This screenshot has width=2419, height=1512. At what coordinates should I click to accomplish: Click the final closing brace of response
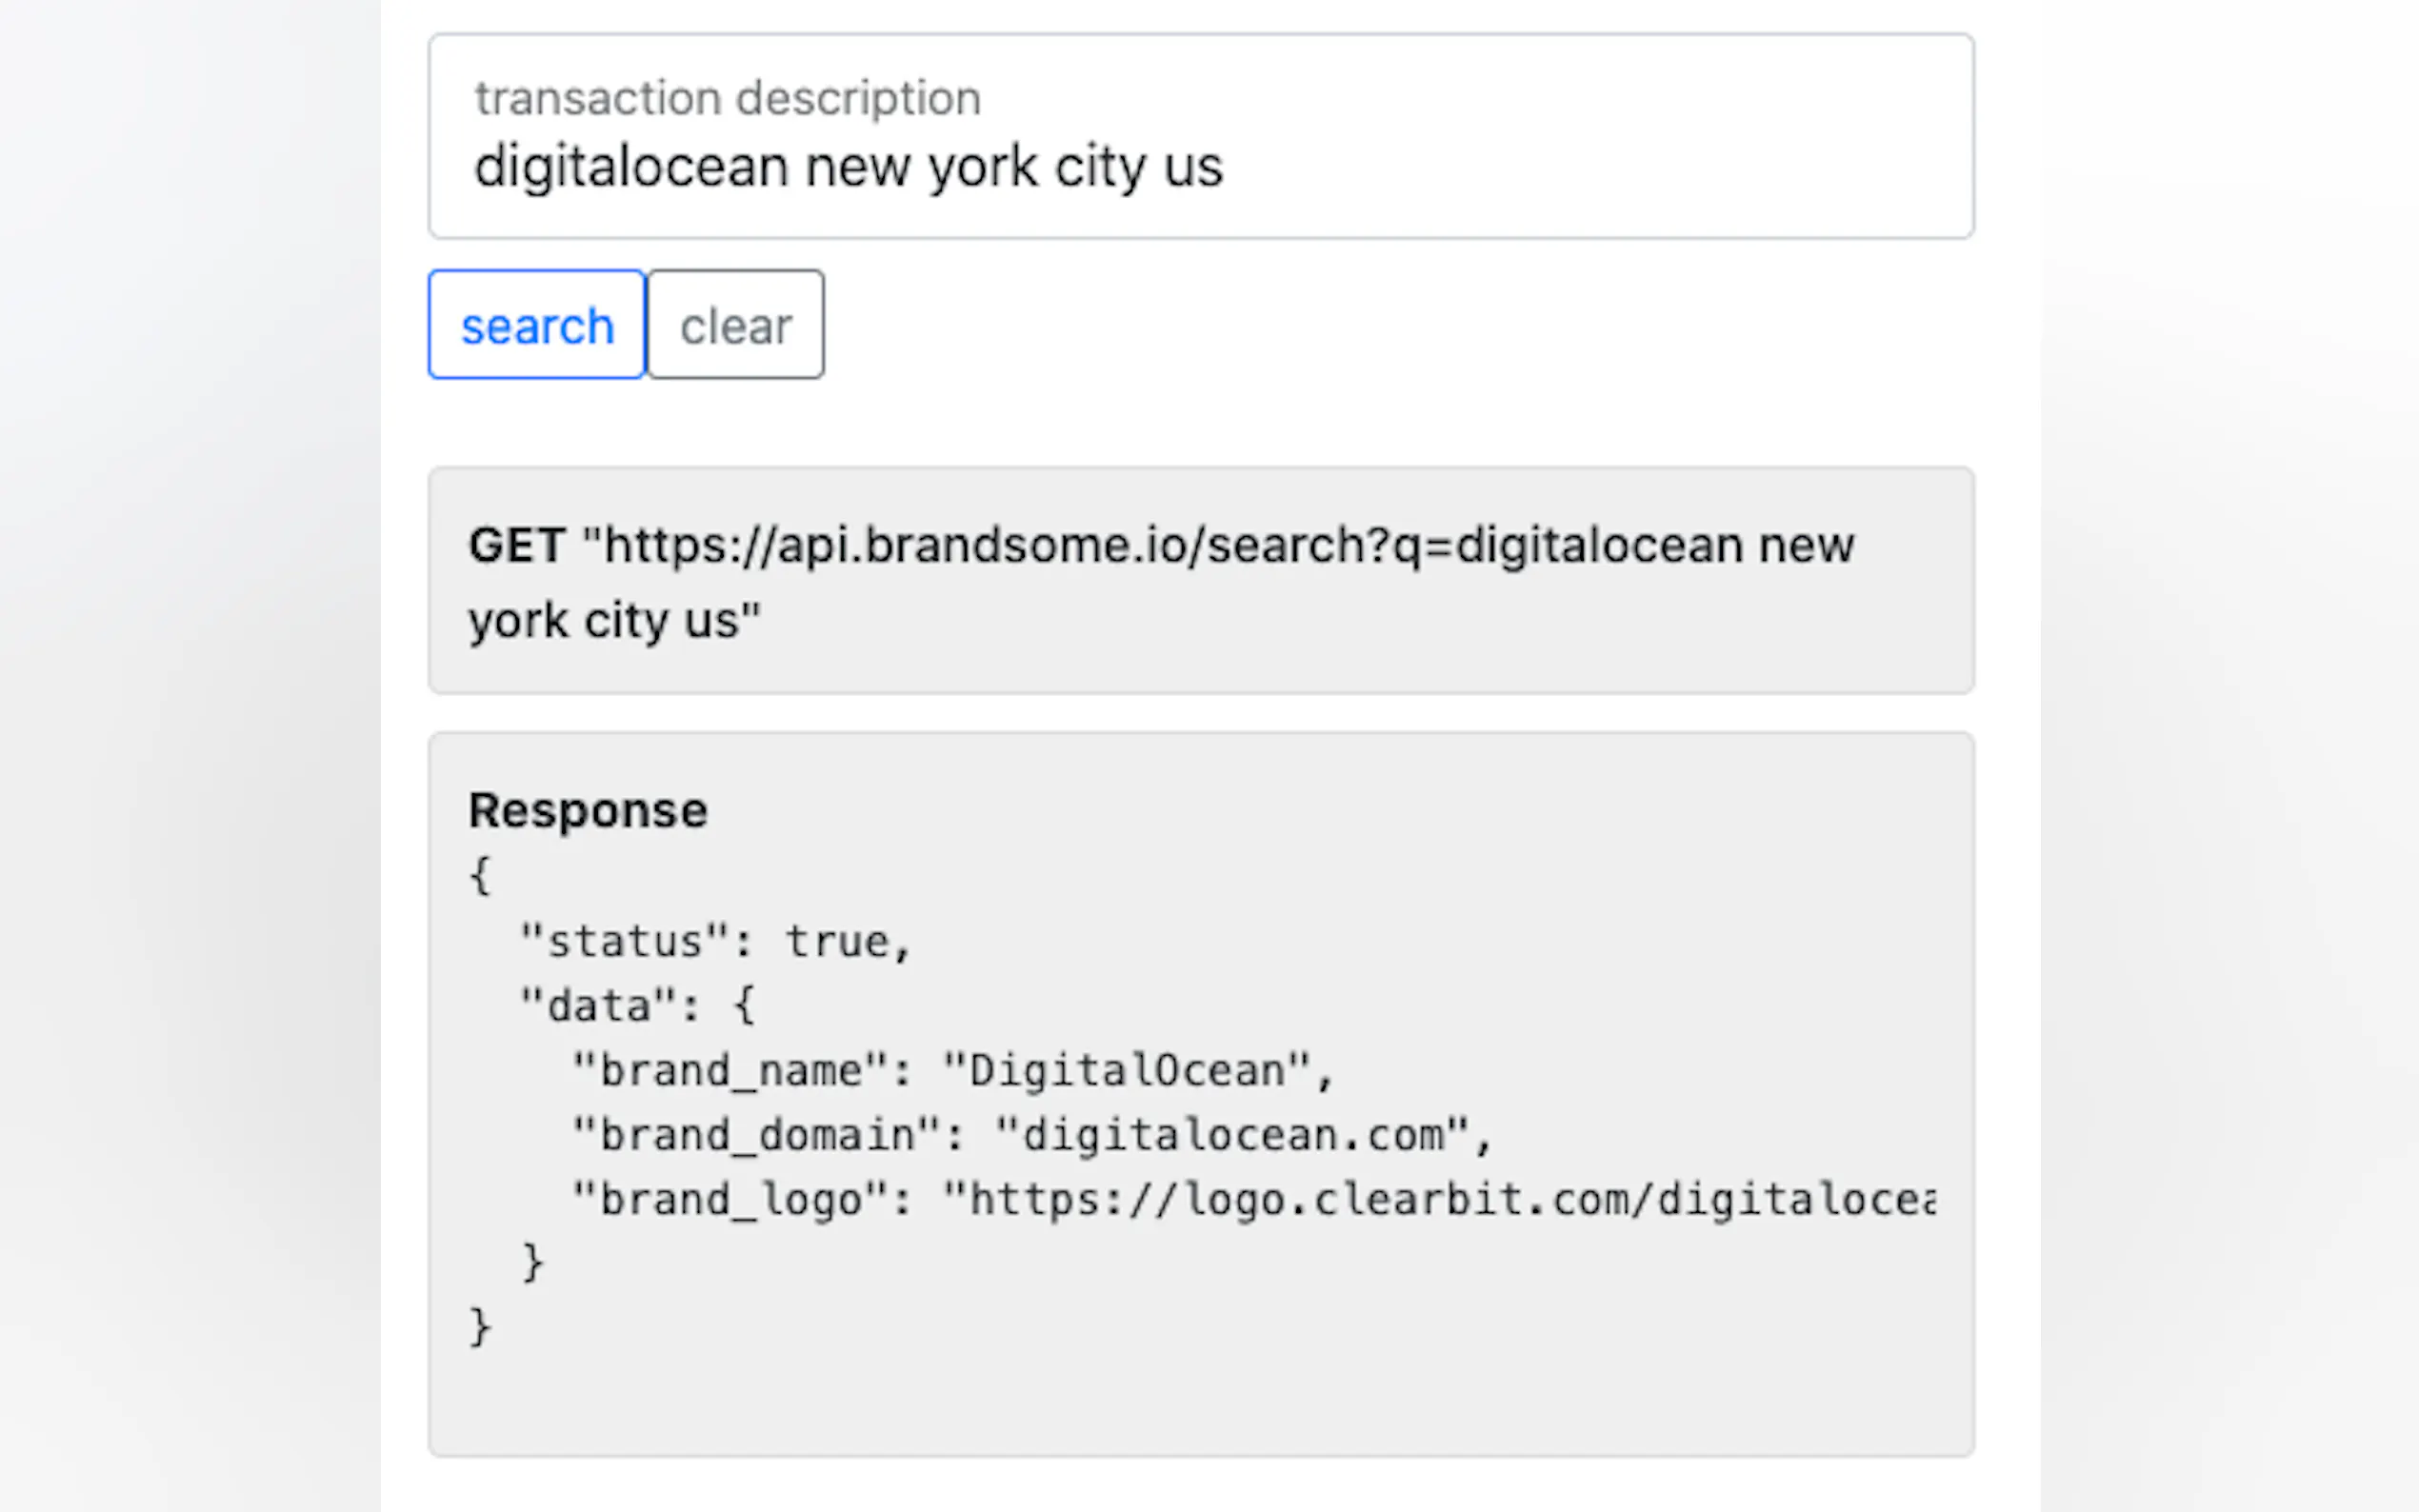point(480,1328)
